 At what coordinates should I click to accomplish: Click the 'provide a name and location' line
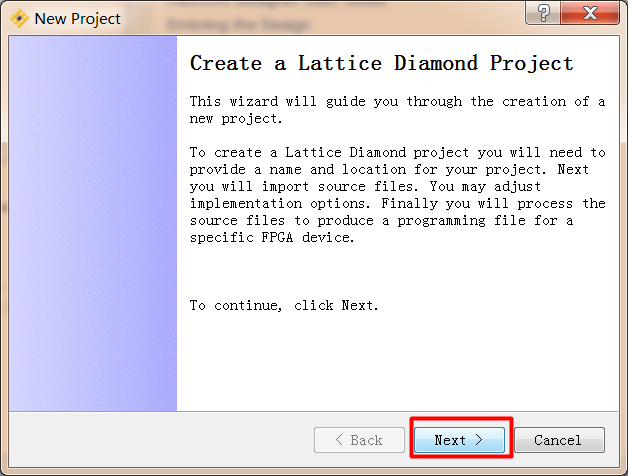click(389, 169)
